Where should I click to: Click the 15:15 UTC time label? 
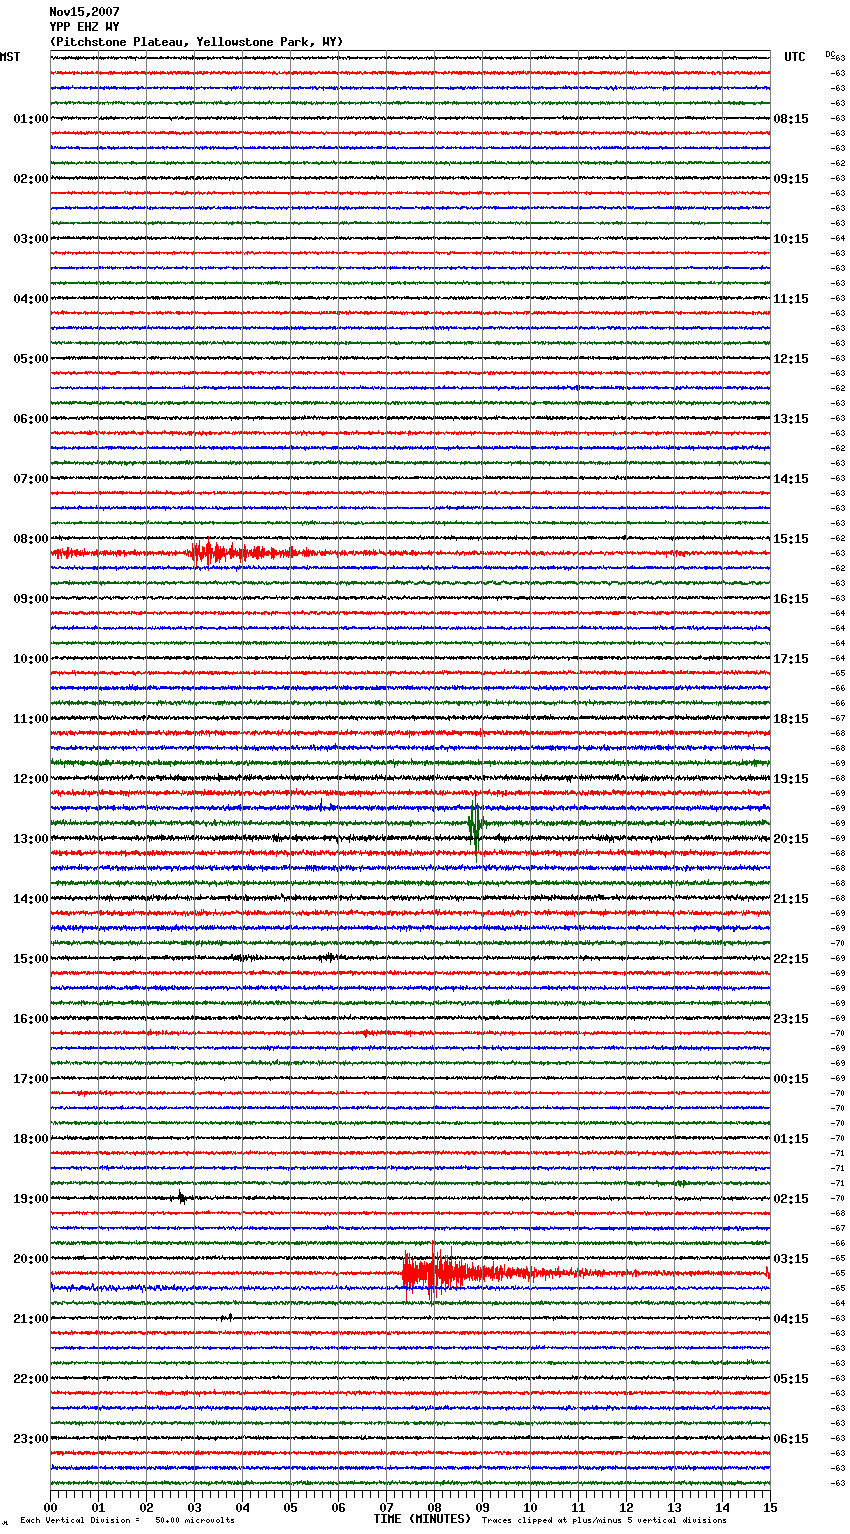click(791, 539)
